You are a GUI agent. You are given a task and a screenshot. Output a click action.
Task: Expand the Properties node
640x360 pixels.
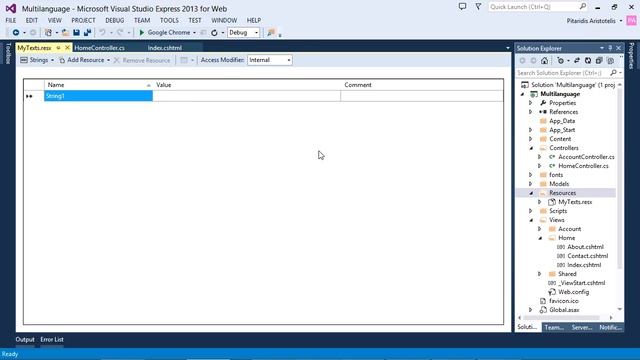531,103
